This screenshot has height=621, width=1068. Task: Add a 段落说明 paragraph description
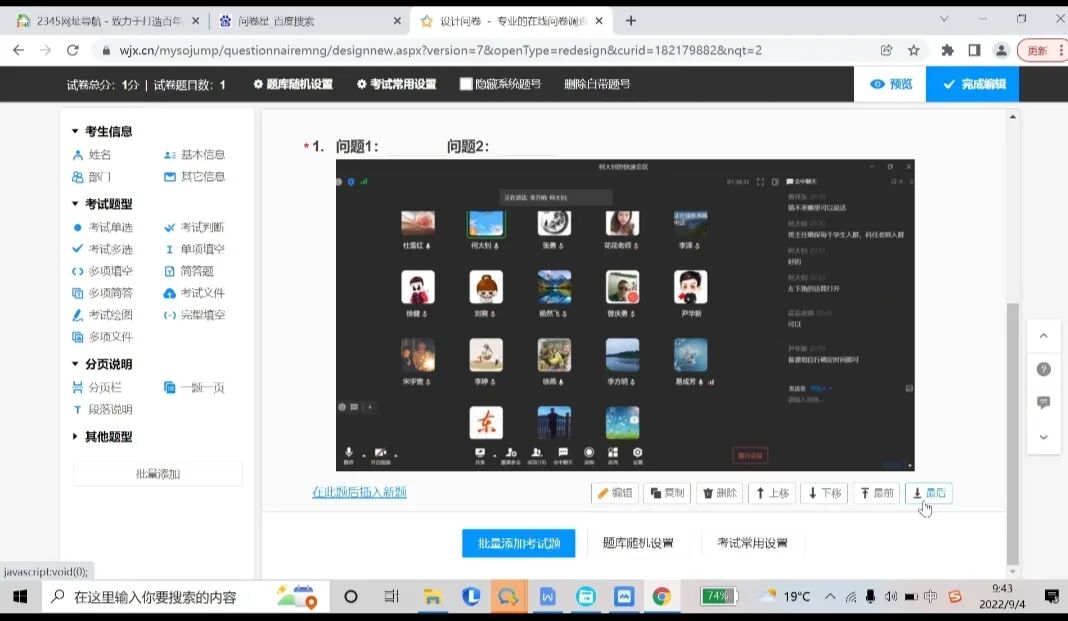[110, 408]
